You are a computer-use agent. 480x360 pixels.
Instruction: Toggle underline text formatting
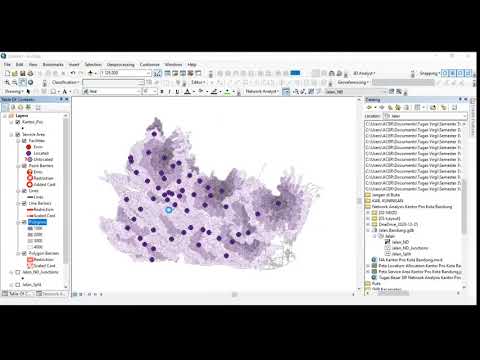tap(177, 91)
